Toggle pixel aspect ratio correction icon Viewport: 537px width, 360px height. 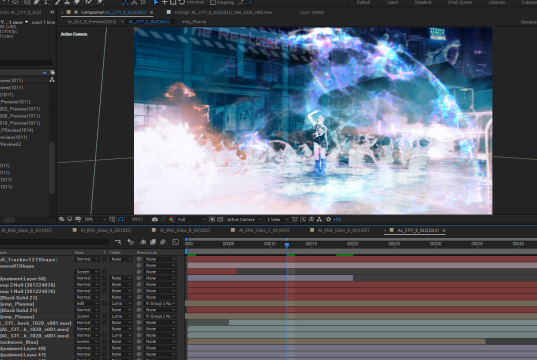pos(295,219)
